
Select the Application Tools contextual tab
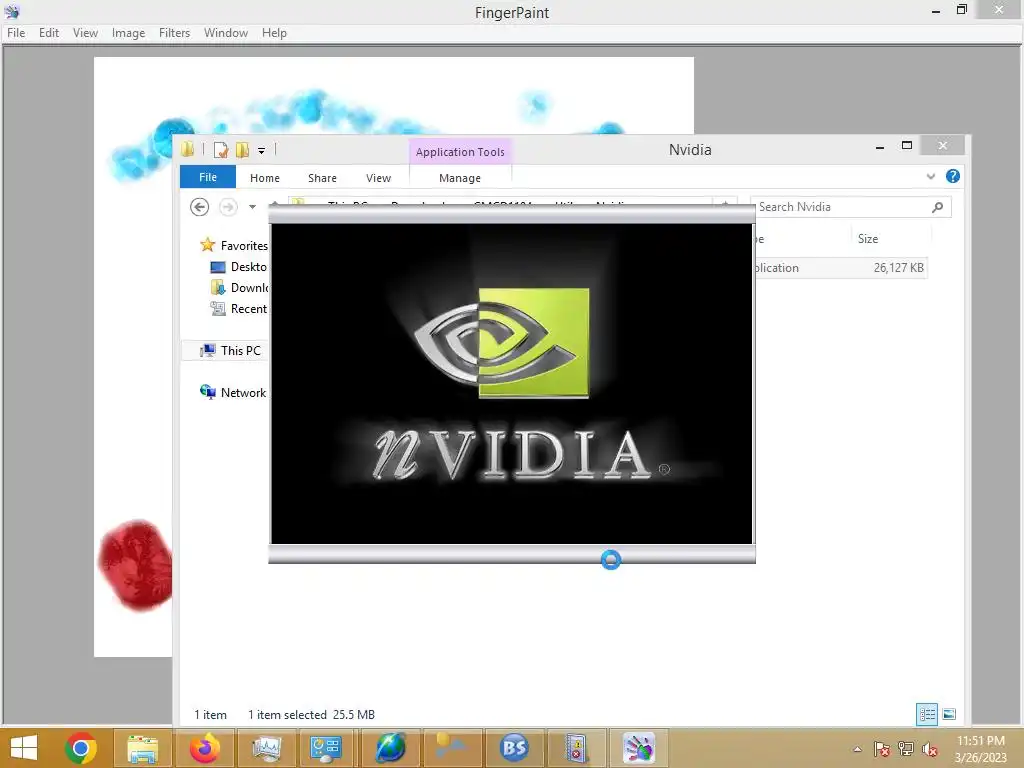pyautogui.click(x=460, y=152)
